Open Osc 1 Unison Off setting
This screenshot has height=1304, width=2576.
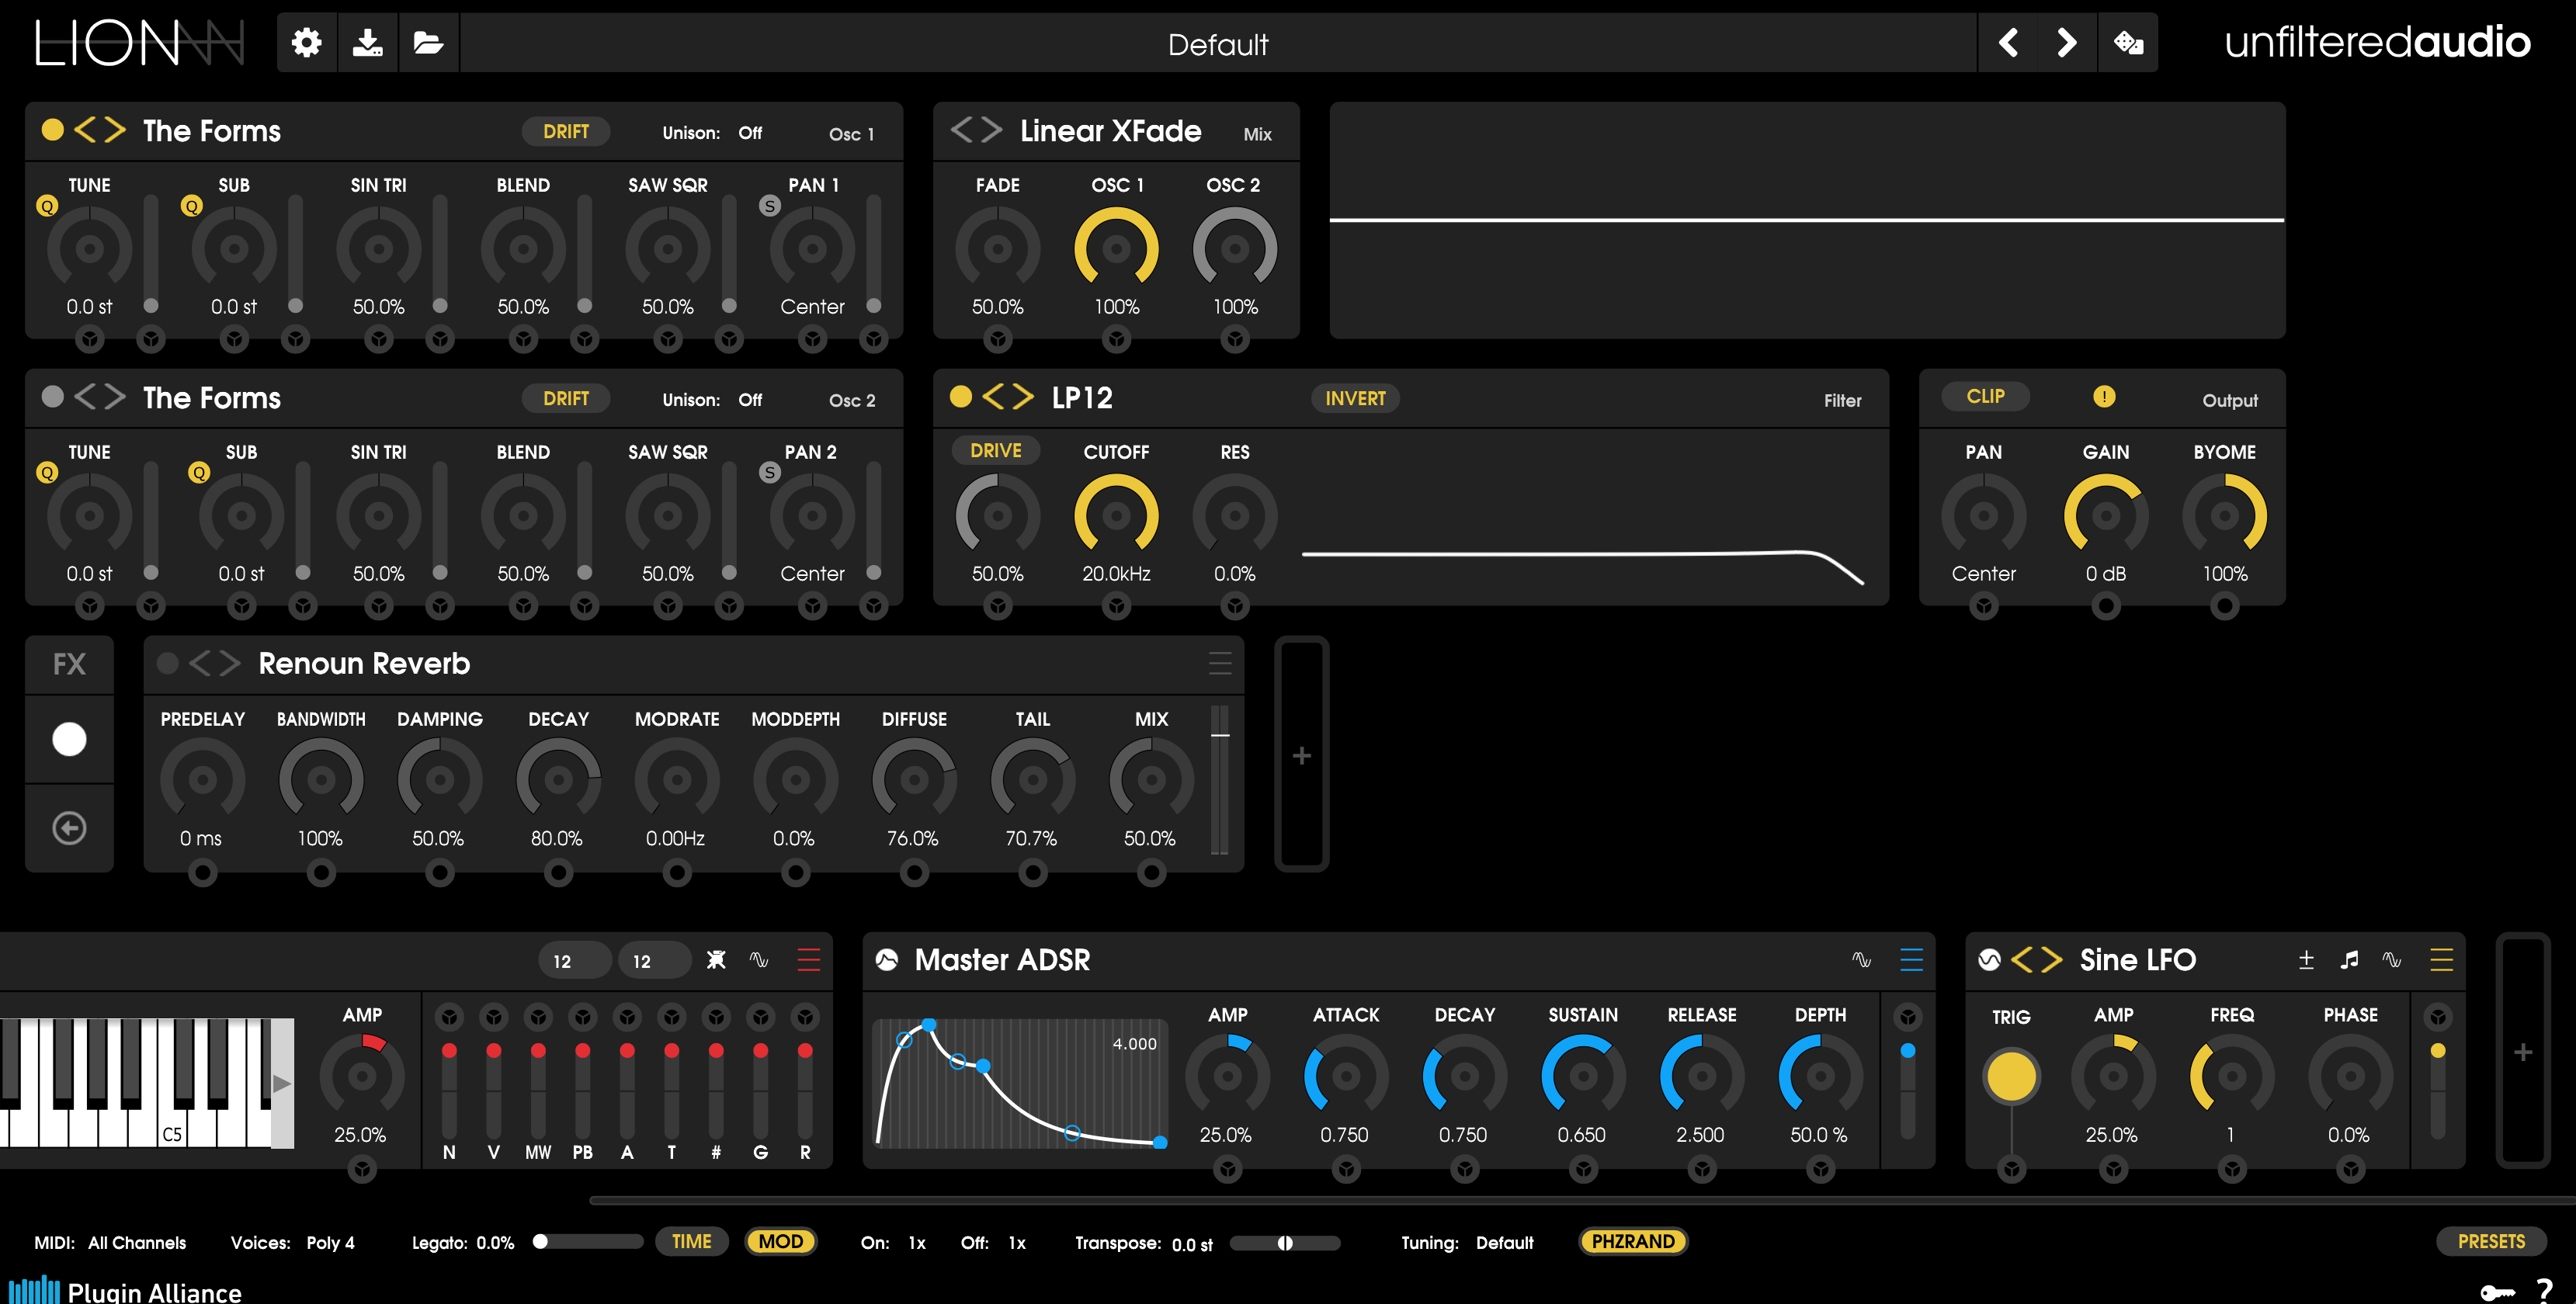[750, 133]
